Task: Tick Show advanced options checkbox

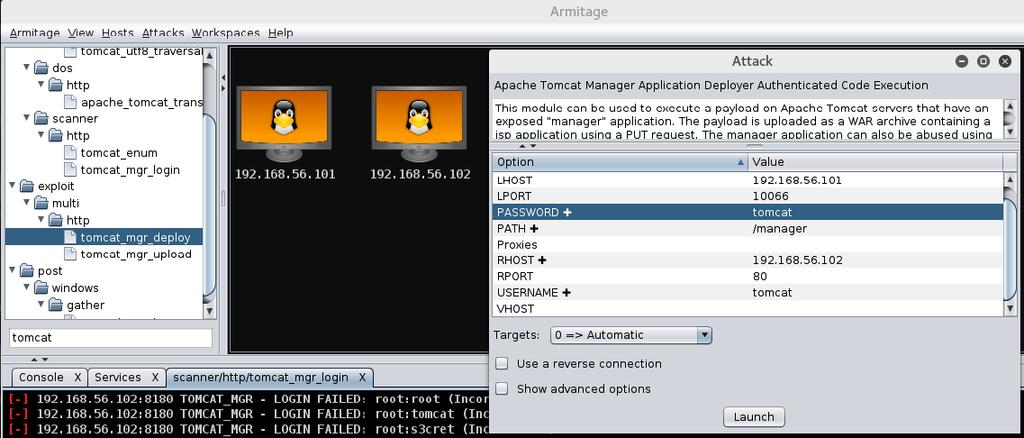Action: point(502,389)
